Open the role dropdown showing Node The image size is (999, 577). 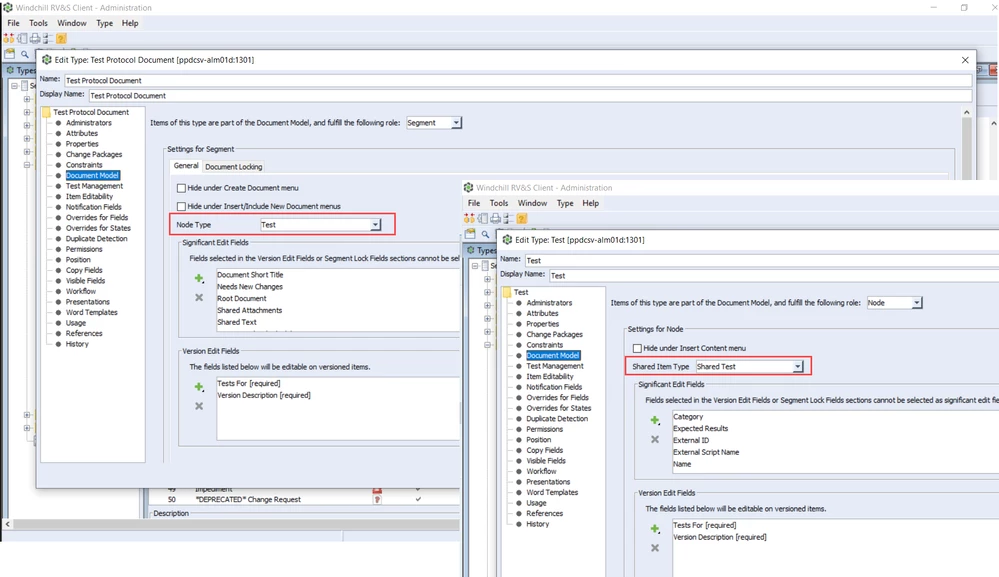916,303
